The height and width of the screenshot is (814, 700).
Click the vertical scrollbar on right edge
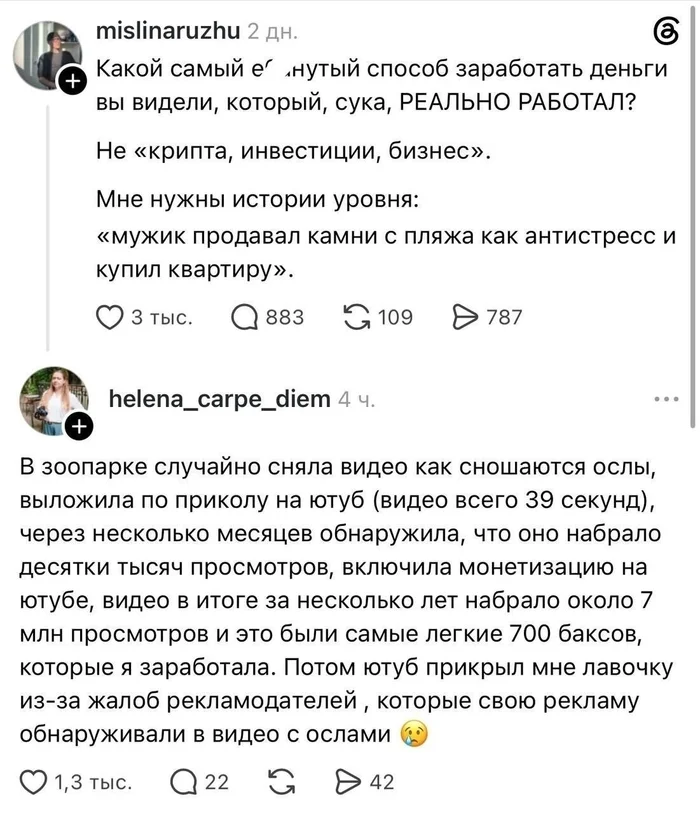[x=693, y=215]
